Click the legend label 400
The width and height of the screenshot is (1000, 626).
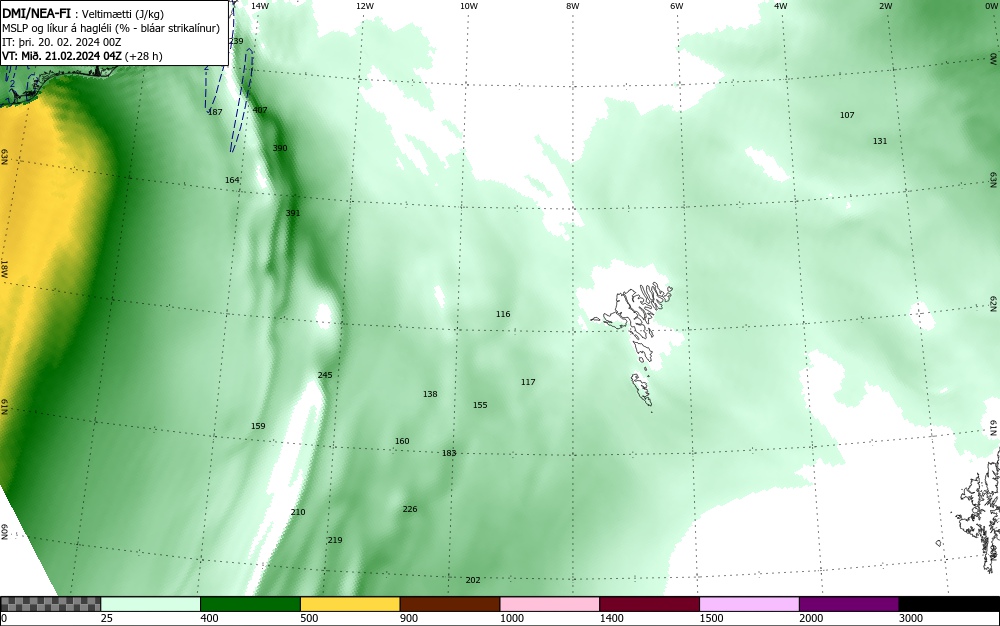(x=209, y=618)
